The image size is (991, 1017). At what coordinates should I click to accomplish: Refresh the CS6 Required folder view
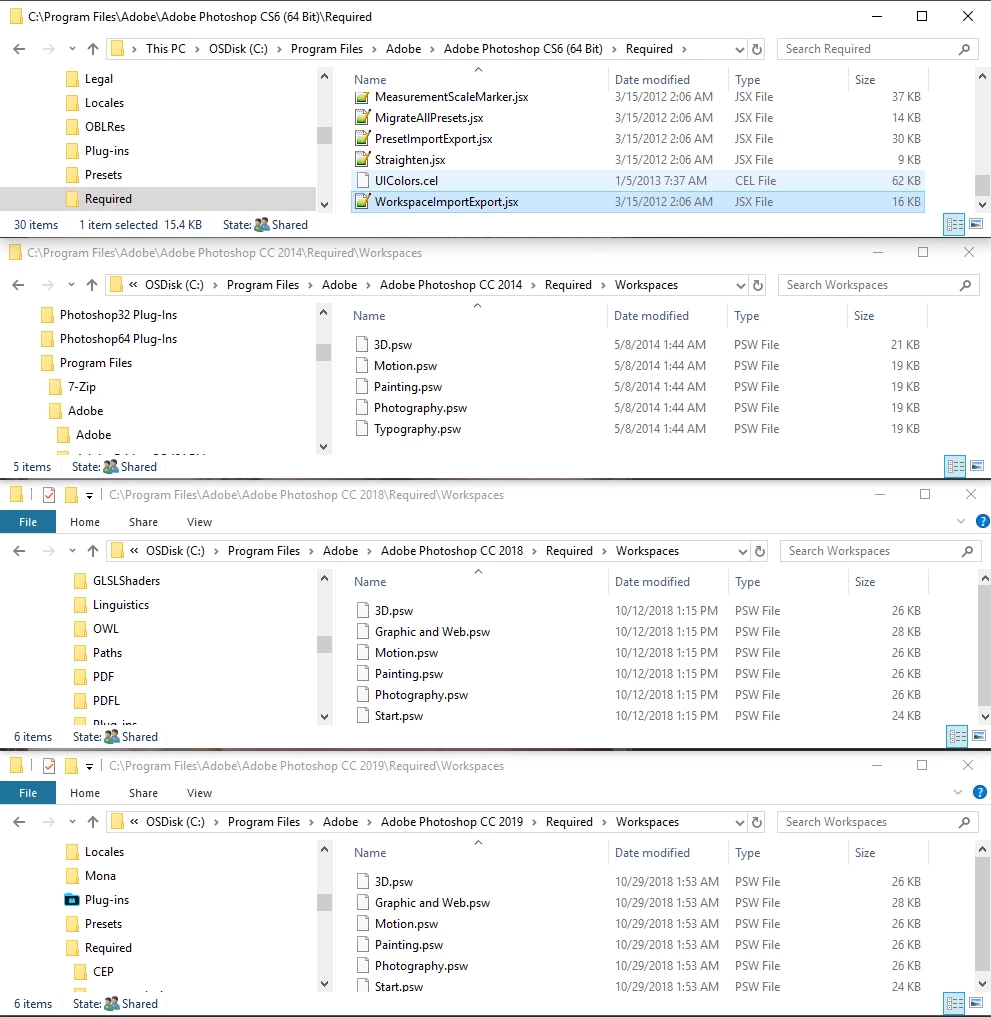[x=757, y=49]
